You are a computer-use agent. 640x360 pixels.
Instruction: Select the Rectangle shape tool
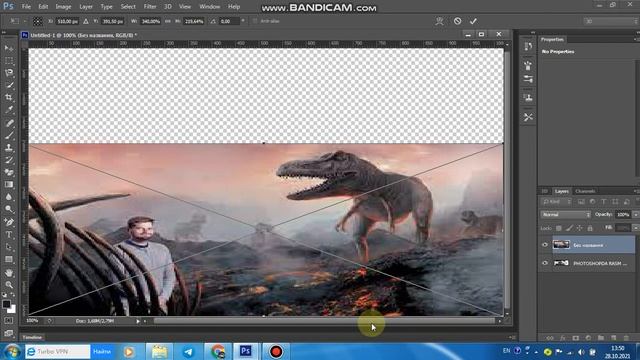[9, 259]
